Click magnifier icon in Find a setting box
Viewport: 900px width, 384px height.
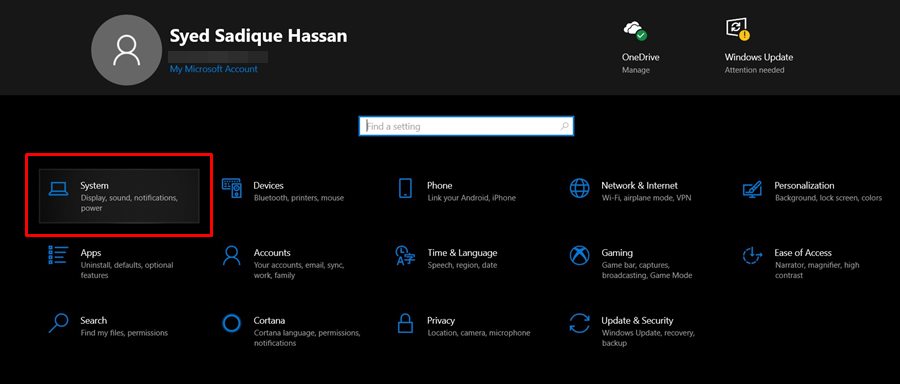pyautogui.click(x=565, y=126)
